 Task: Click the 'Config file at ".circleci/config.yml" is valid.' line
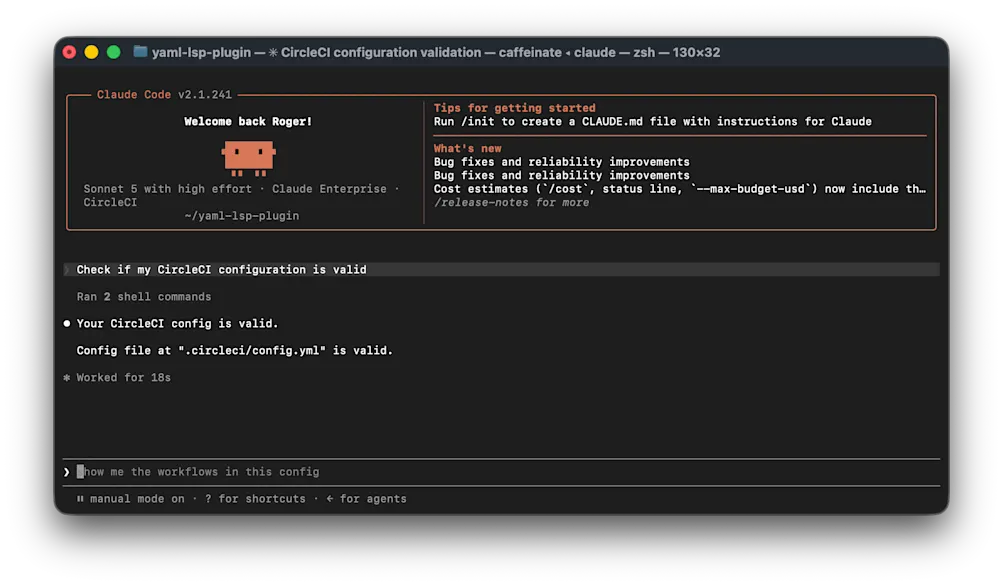(235, 351)
